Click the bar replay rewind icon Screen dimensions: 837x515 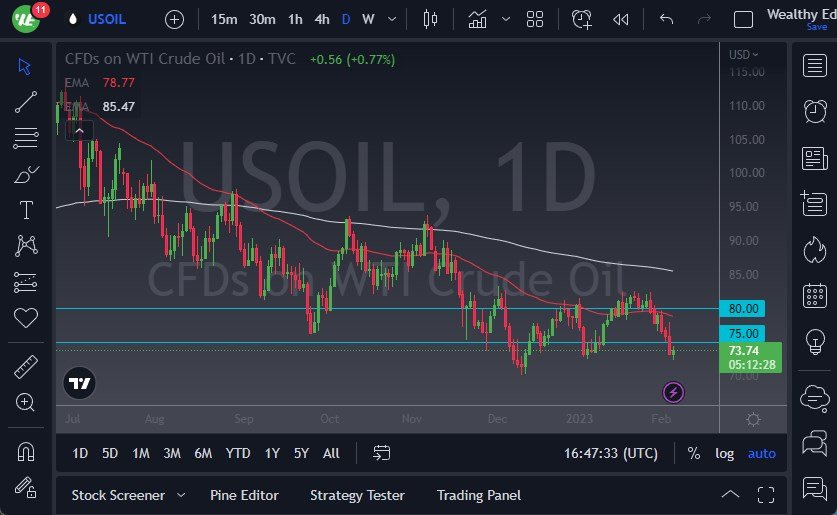tap(621, 19)
